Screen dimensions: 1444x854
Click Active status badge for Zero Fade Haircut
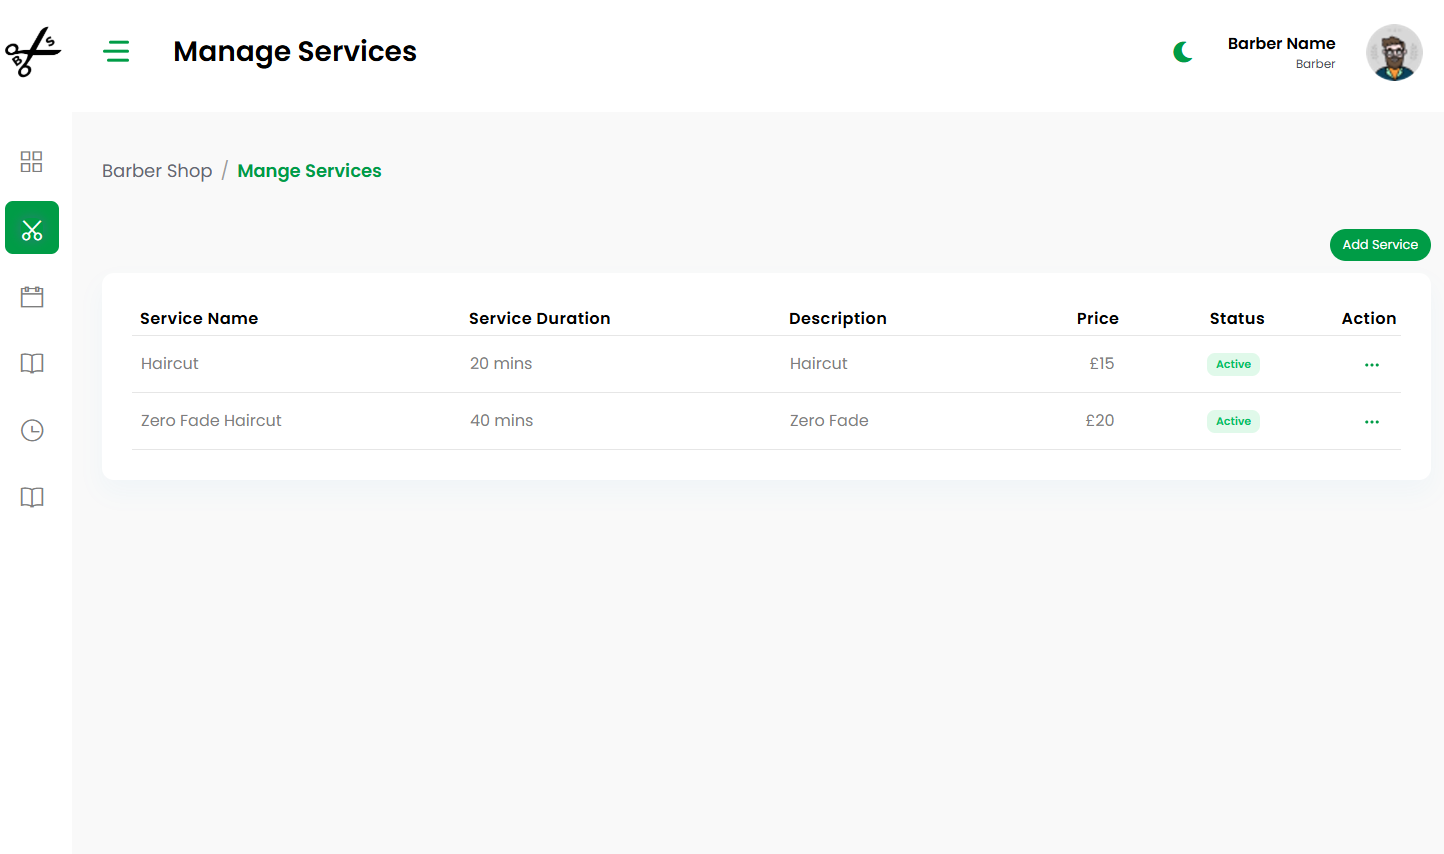[x=1233, y=422]
